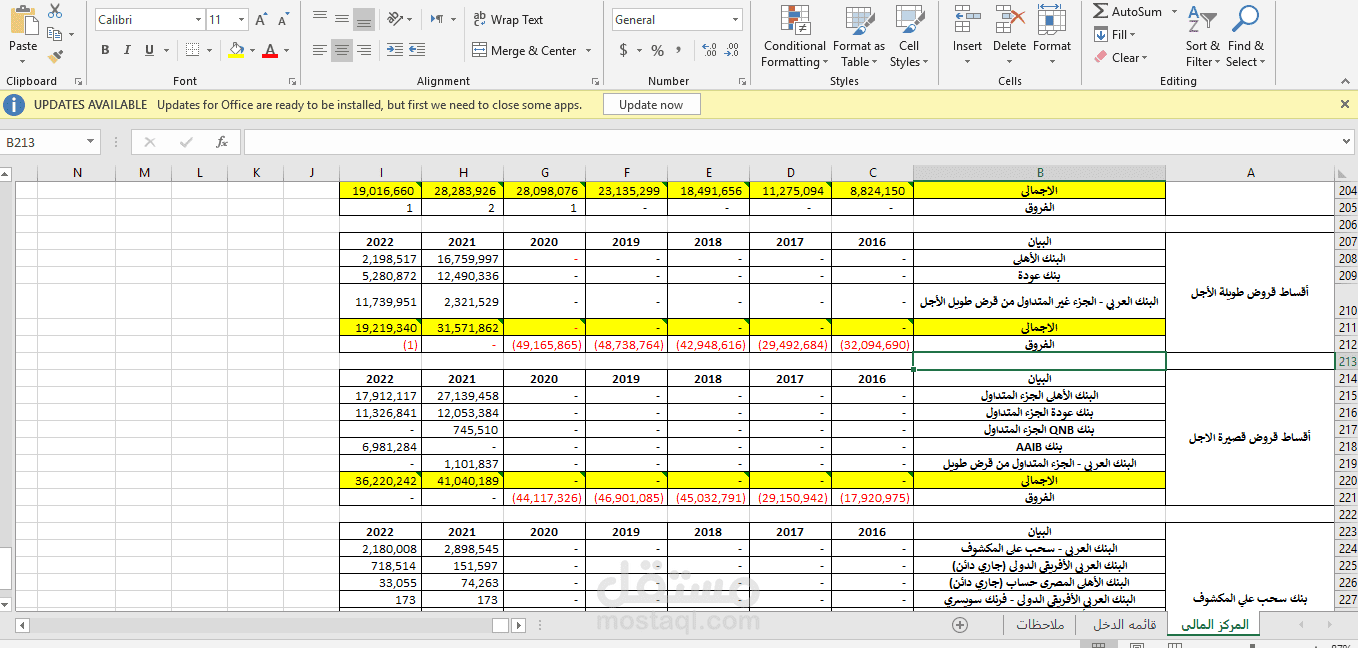1358x648 pixels.
Task: Apply Accounting dollar format
Action: [624, 50]
